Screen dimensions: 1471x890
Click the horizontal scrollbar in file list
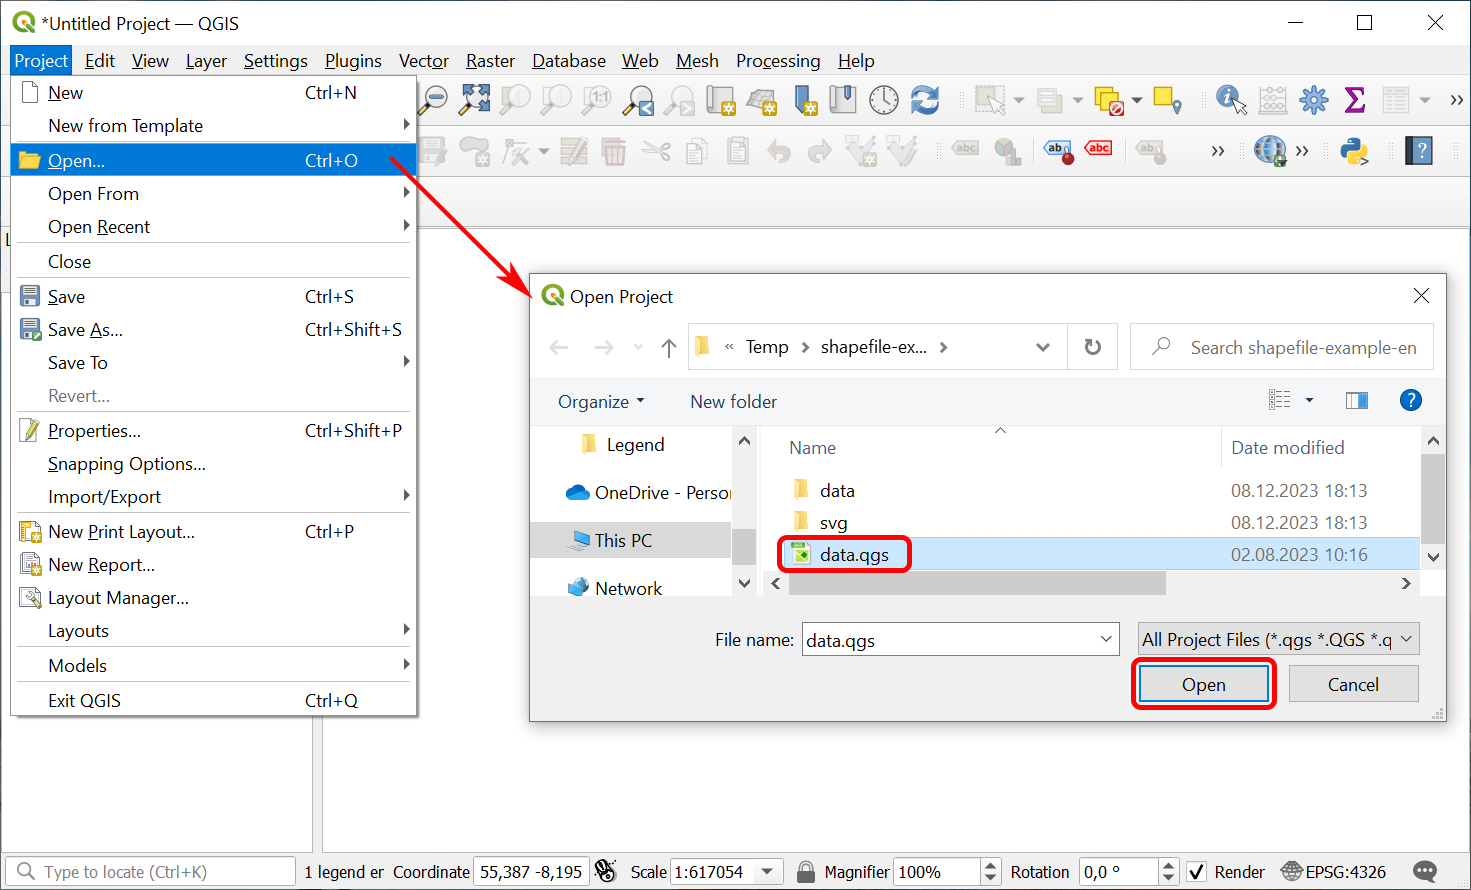click(977, 583)
